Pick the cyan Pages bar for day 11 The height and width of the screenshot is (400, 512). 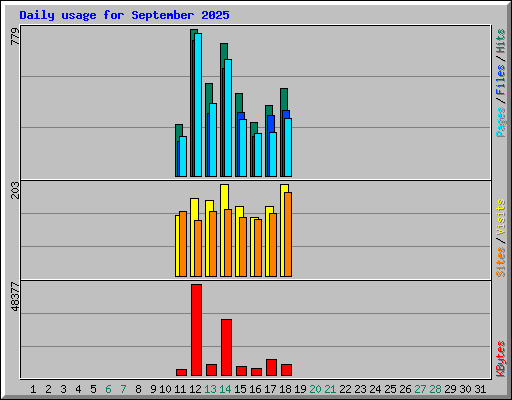(x=183, y=156)
